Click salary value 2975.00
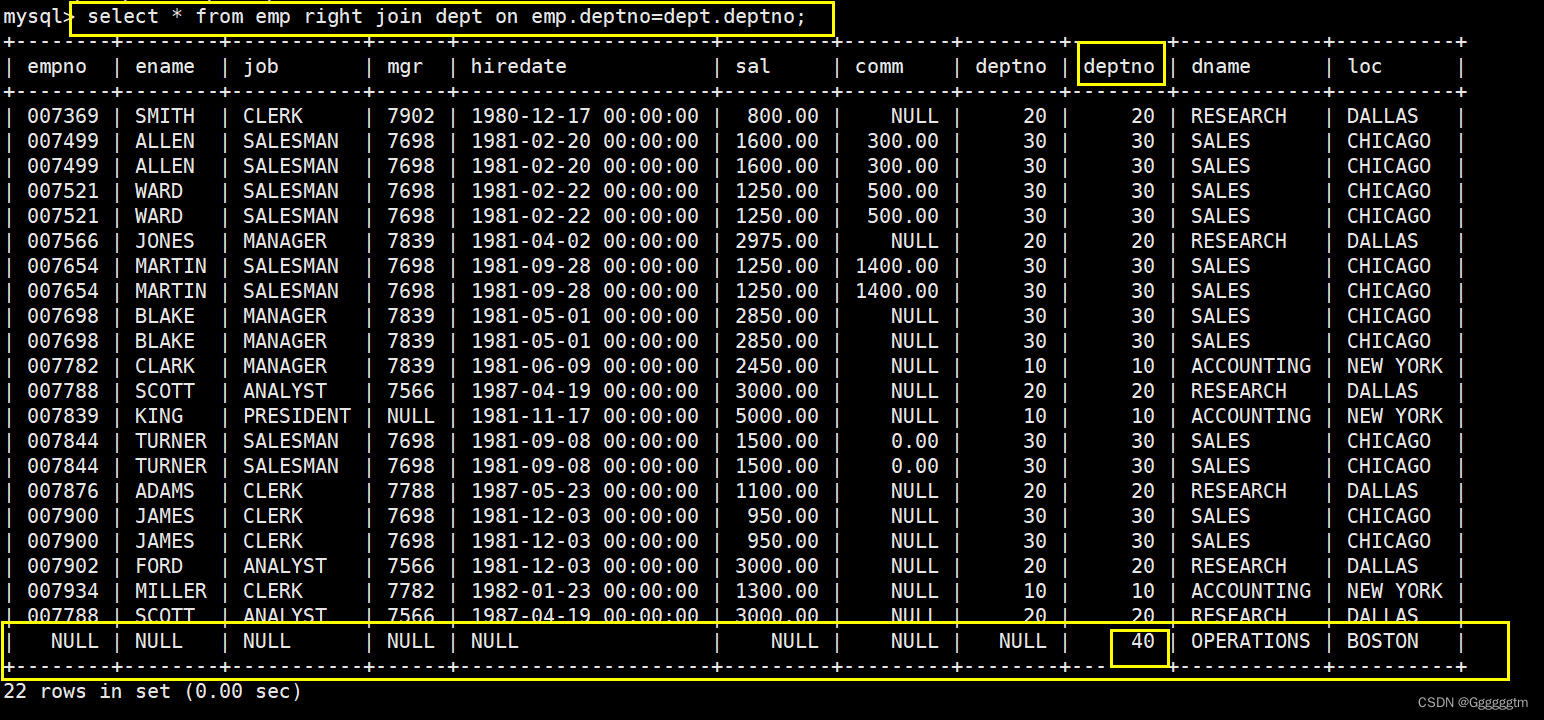 click(x=777, y=241)
